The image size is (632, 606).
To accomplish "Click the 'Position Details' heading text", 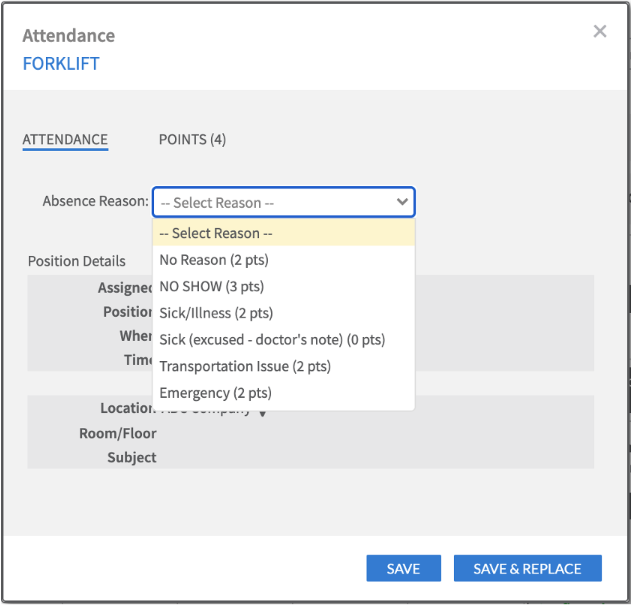I will [x=77, y=261].
